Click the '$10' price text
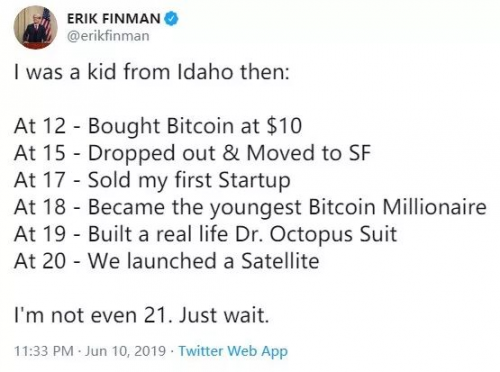500x372 pixels. [284, 126]
